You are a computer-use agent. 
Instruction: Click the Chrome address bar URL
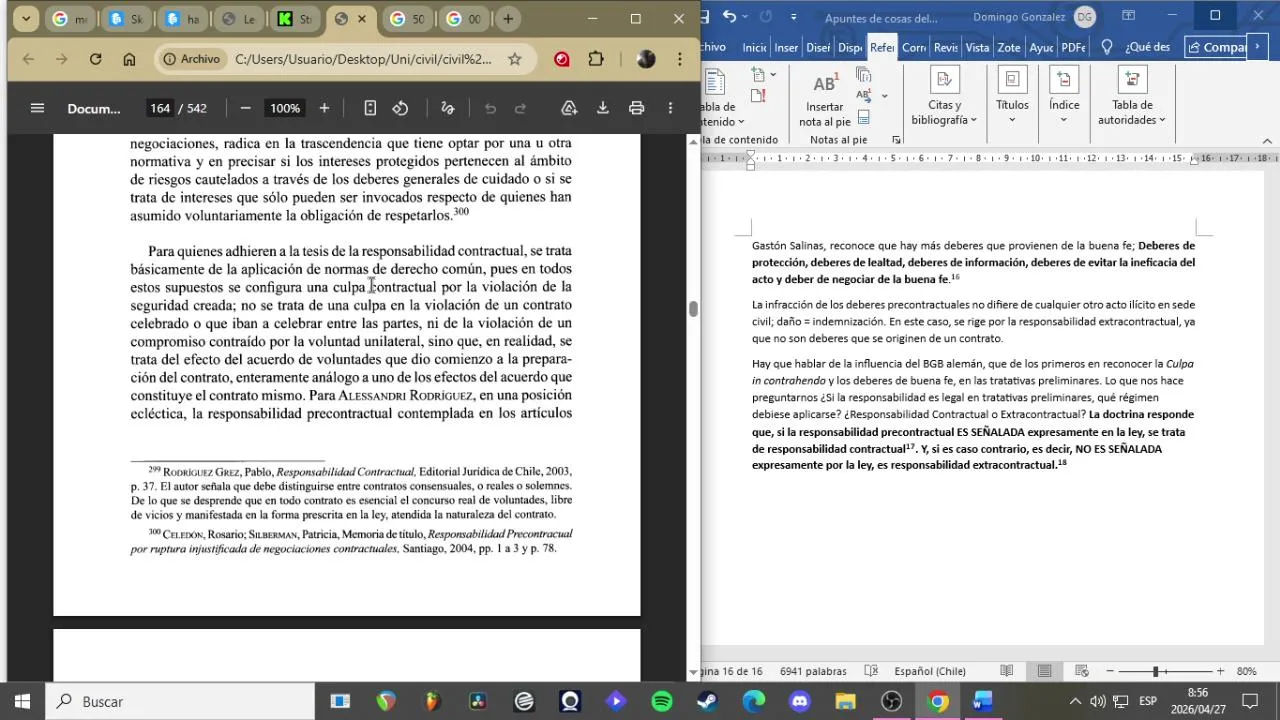(x=363, y=59)
